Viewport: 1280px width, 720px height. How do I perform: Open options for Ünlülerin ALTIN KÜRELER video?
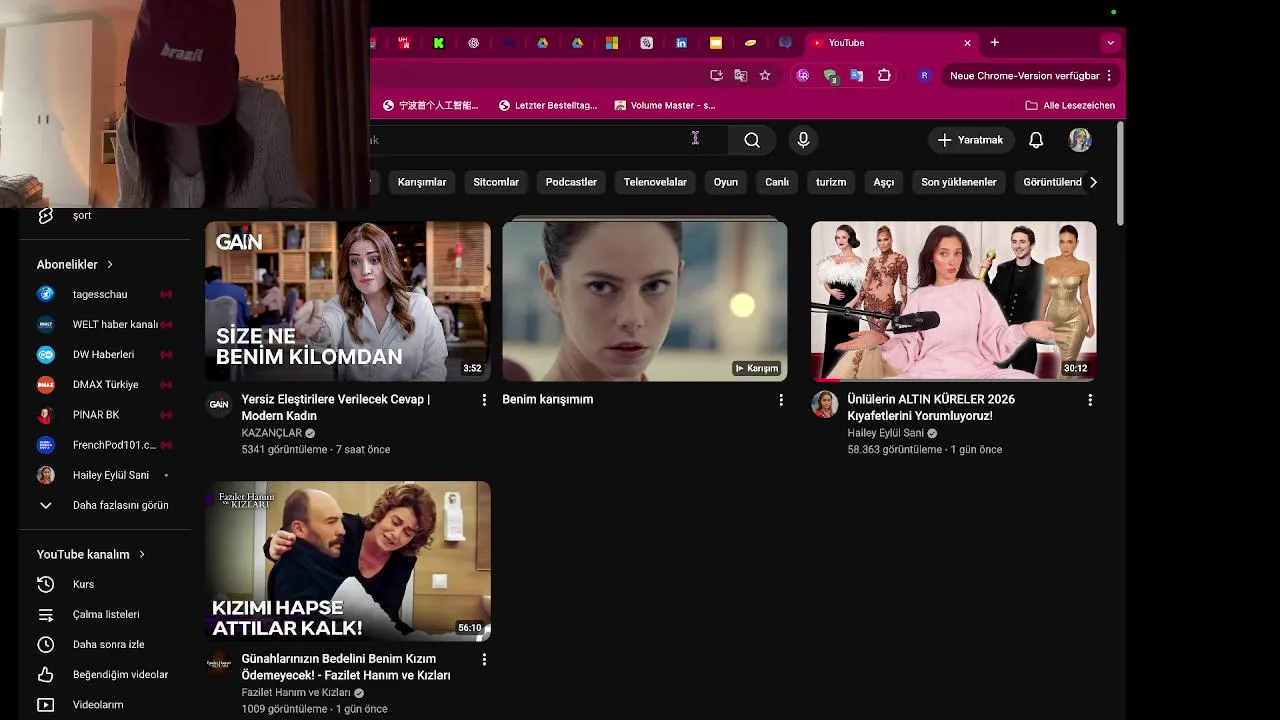1090,400
